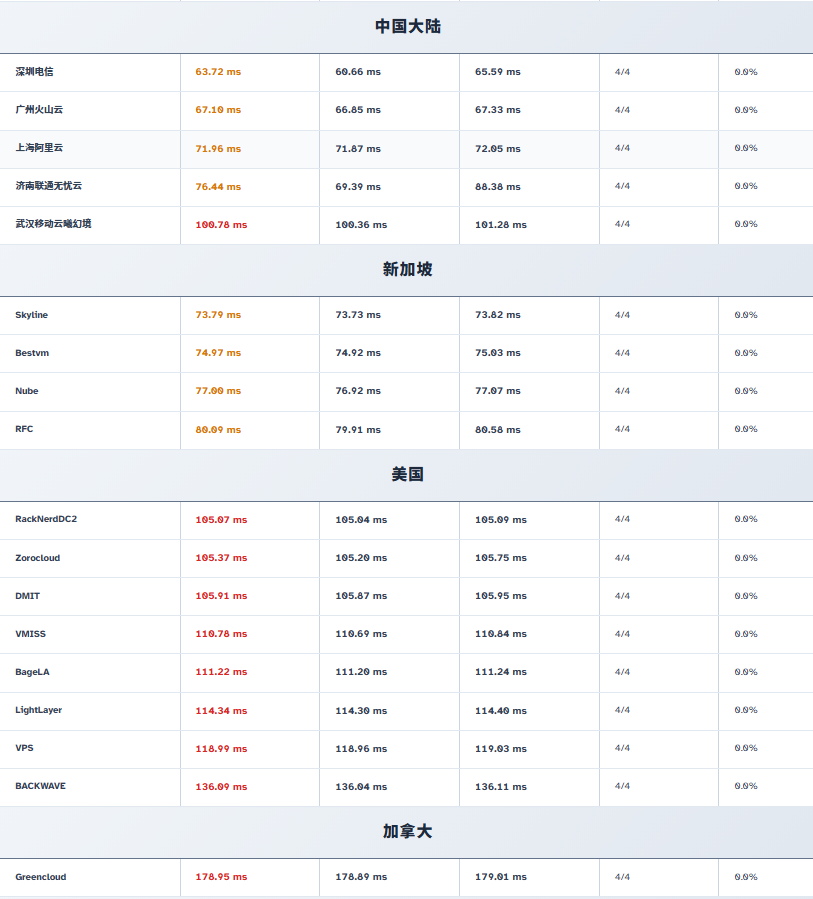Click the LightLayer node name
The image size is (813, 899).
pyautogui.click(x=38, y=710)
